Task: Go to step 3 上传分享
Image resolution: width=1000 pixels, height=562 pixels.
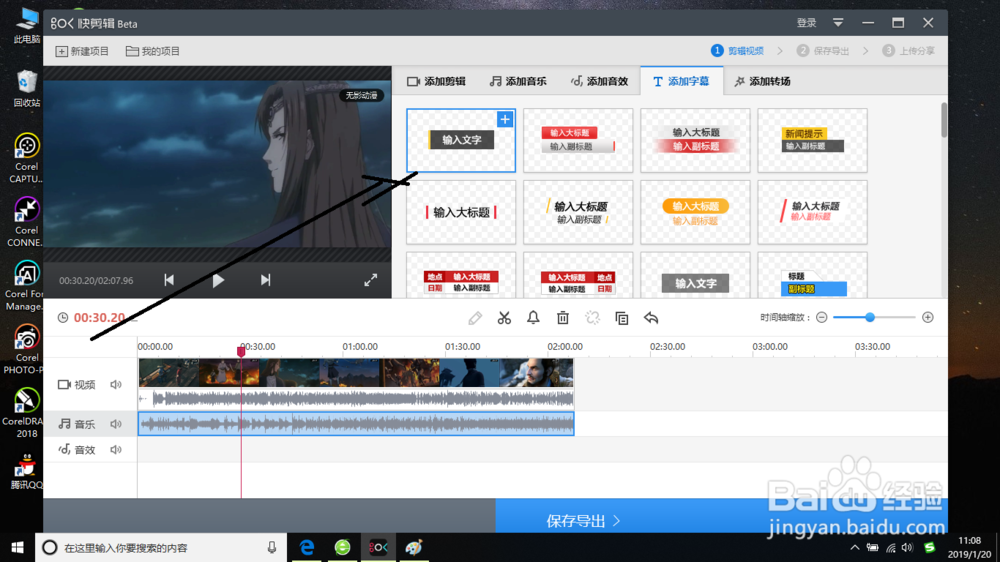Action: click(x=909, y=51)
